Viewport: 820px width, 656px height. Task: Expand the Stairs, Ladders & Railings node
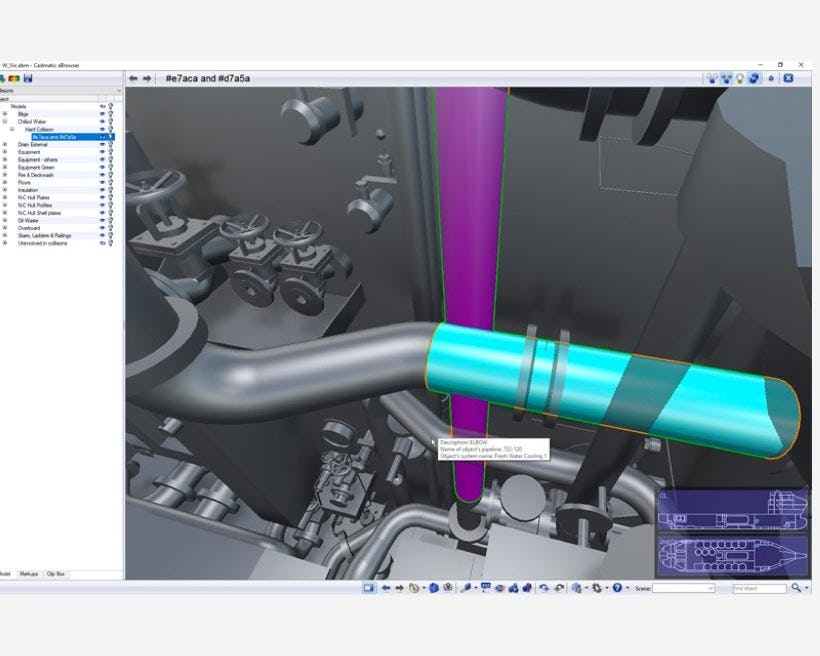tap(5, 235)
